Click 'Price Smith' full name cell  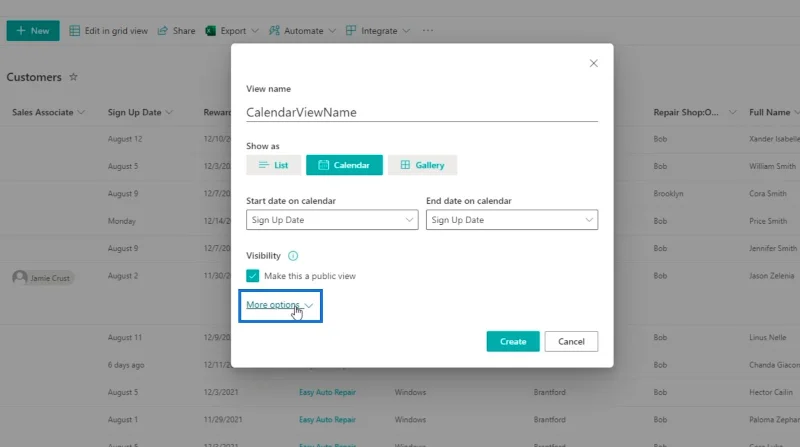[768, 221]
